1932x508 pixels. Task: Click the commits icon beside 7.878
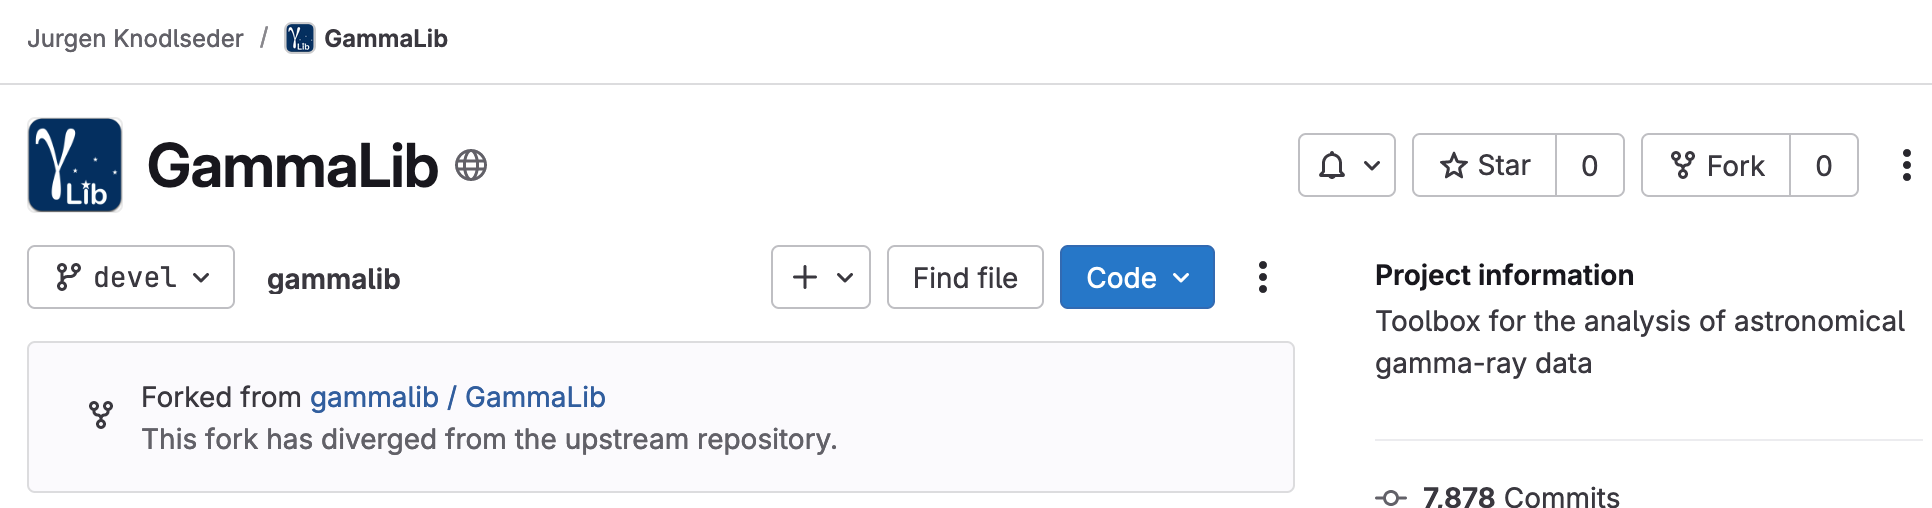pyautogui.click(x=1390, y=497)
